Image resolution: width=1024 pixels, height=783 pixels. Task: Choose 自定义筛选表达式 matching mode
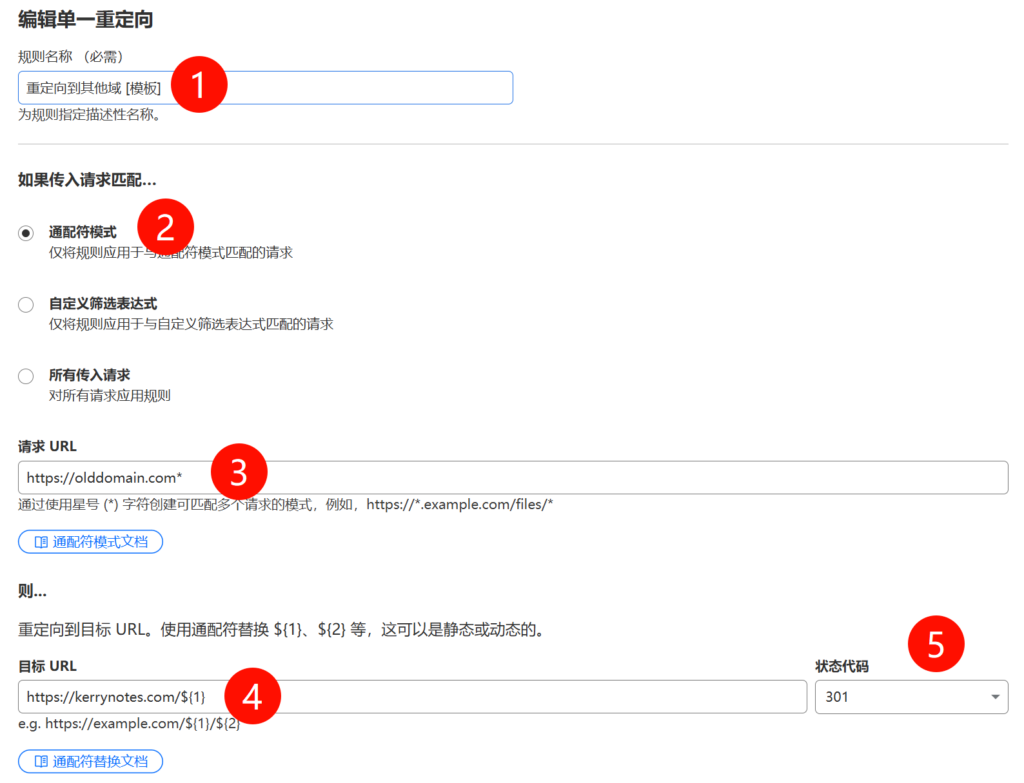25,304
